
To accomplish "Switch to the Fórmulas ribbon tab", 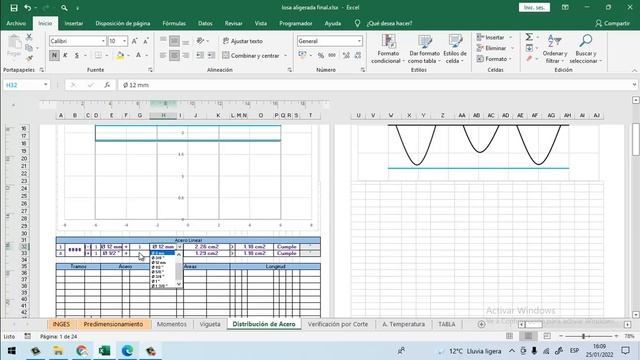I will click(174, 24).
